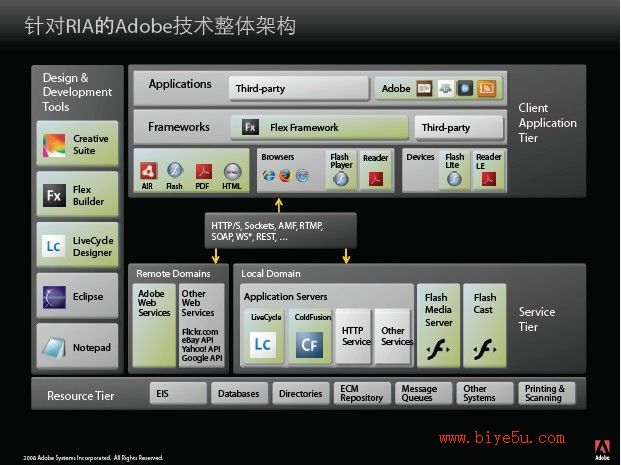621x465 pixels.
Task: Click the Databases resource box
Action: [x=239, y=393]
